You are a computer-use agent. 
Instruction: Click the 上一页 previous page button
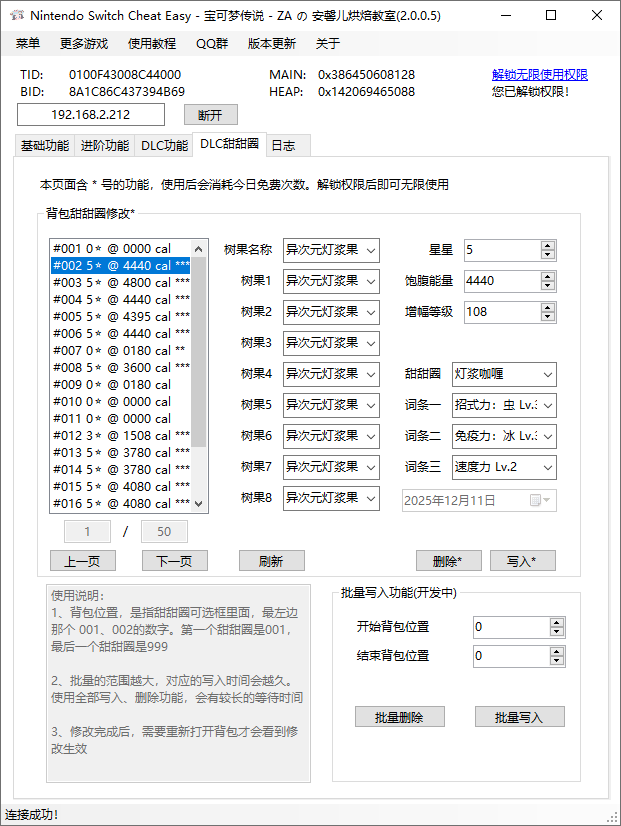tap(83, 561)
